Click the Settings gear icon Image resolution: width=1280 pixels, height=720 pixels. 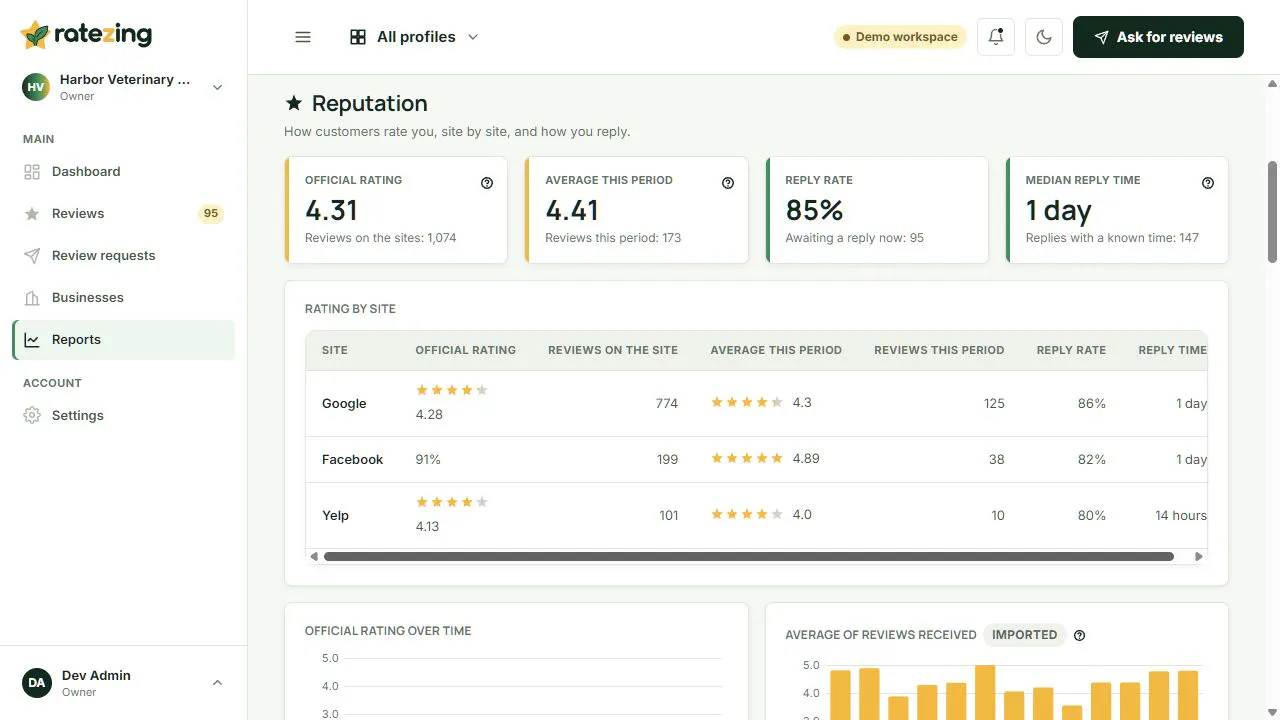point(32,416)
